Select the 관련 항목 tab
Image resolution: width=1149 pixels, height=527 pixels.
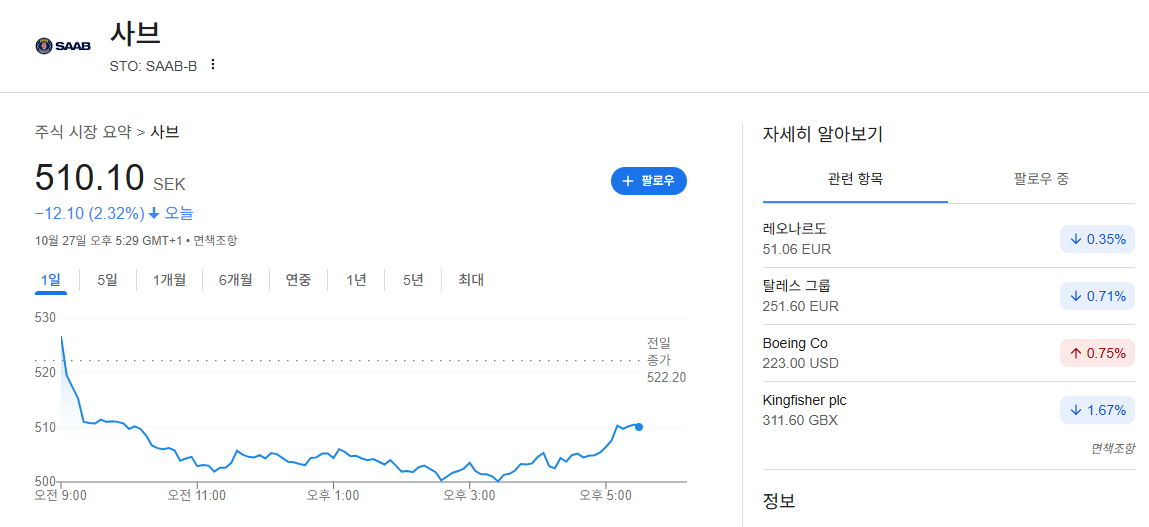pos(855,179)
